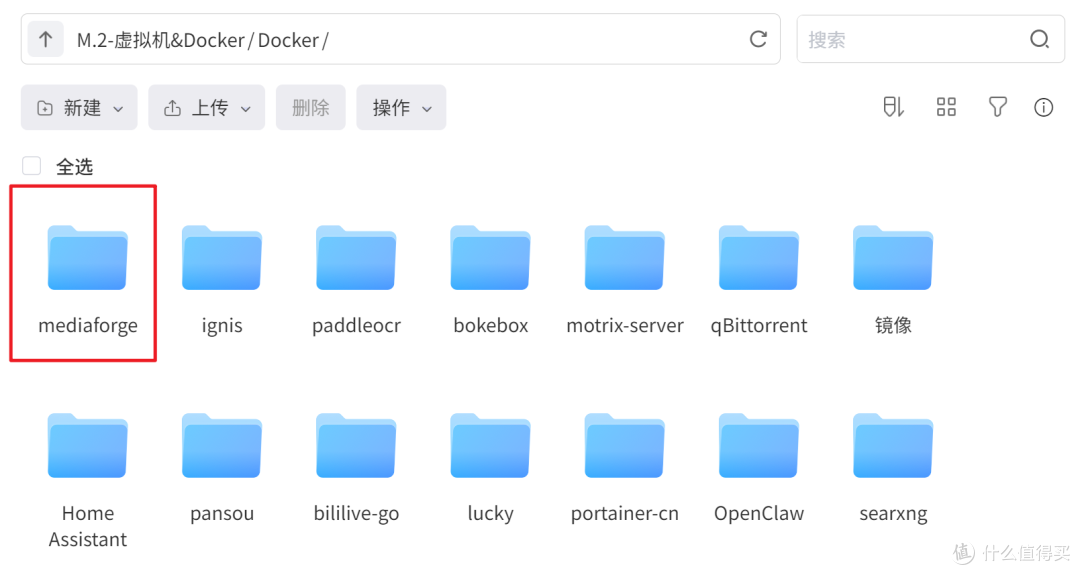Click the motrix-server folder name
Screen dimensions: 1080x575
pos(625,325)
